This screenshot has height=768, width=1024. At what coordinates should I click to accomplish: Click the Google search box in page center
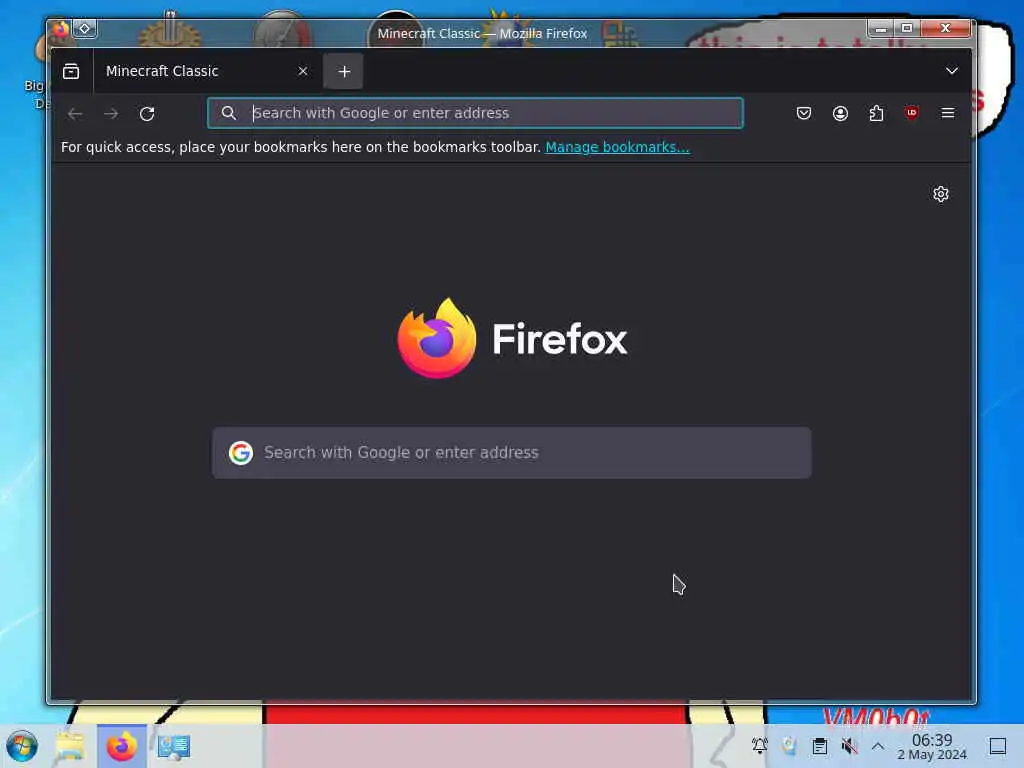point(512,453)
